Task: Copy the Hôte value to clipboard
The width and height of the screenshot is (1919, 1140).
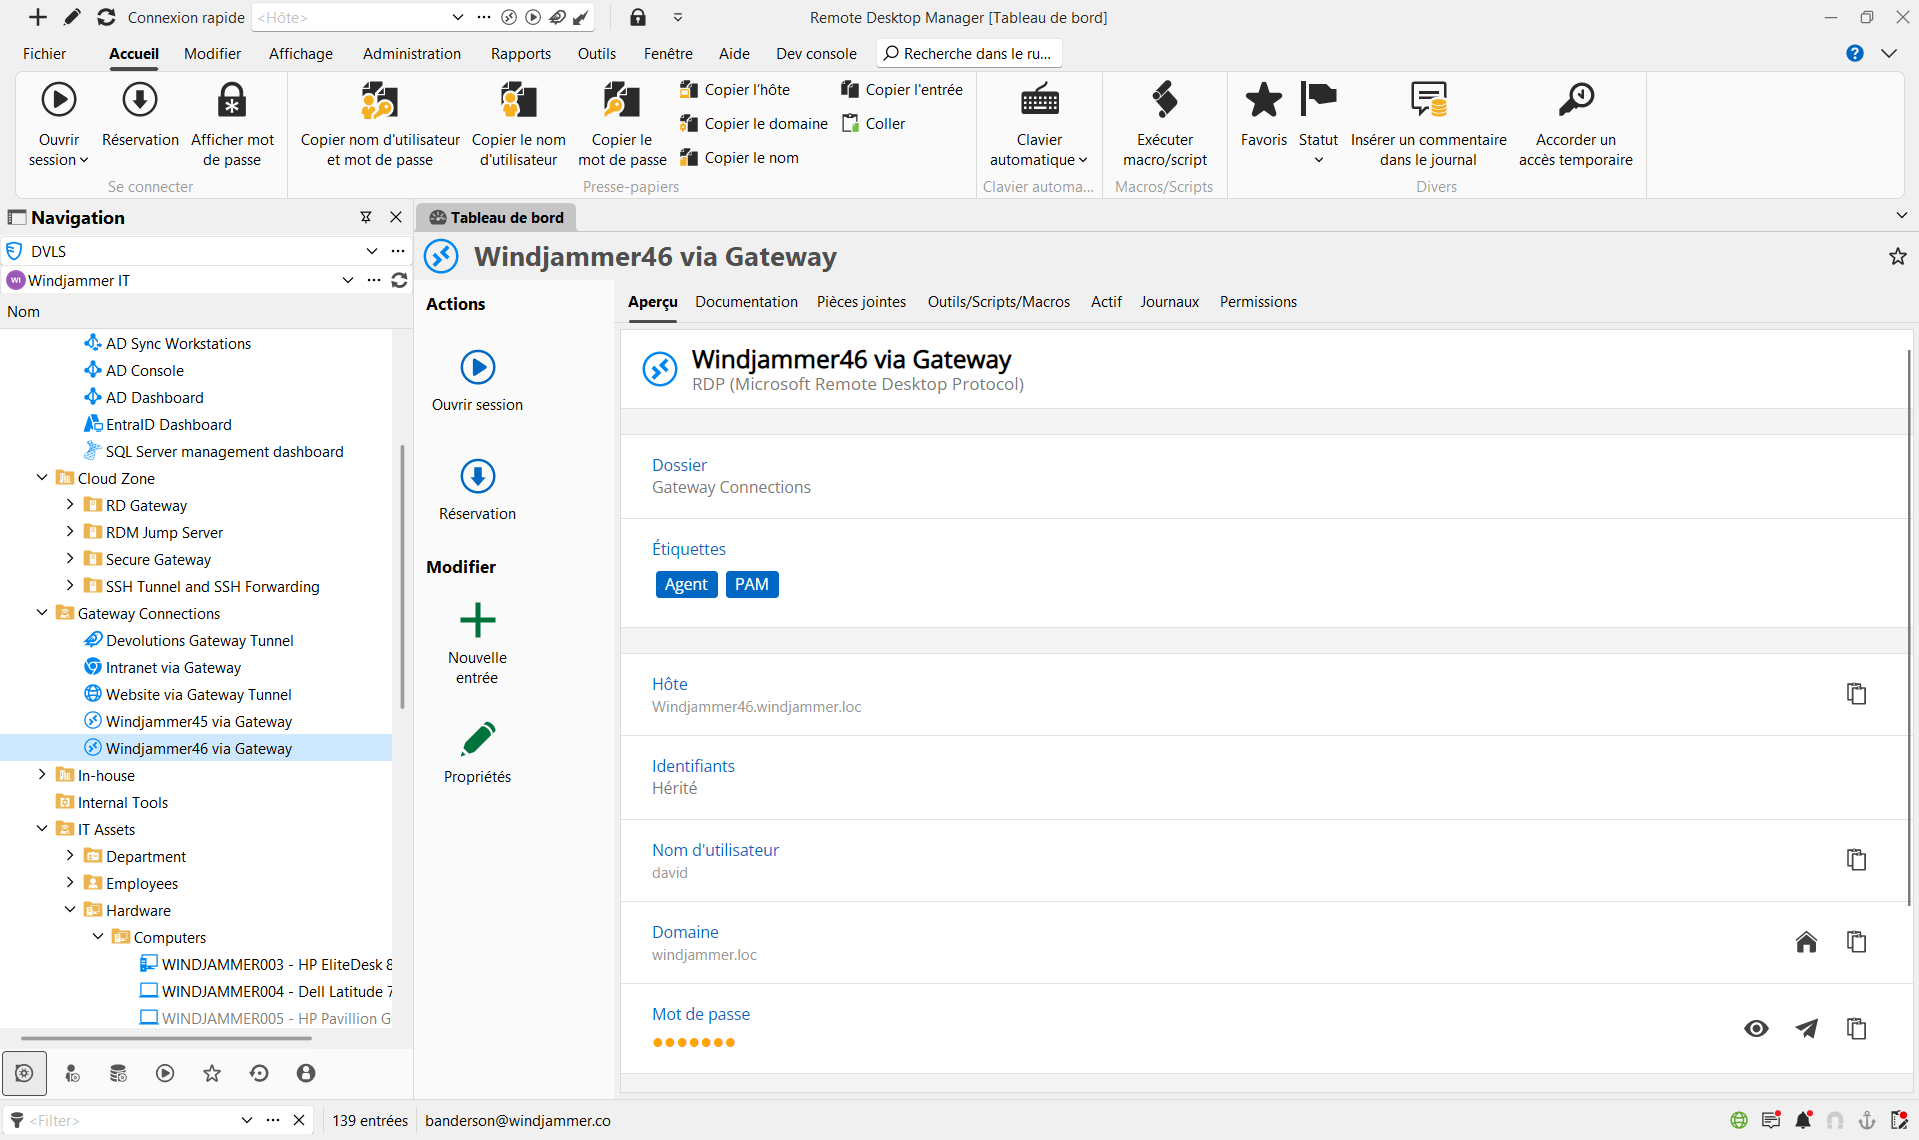Action: pos(1856,694)
